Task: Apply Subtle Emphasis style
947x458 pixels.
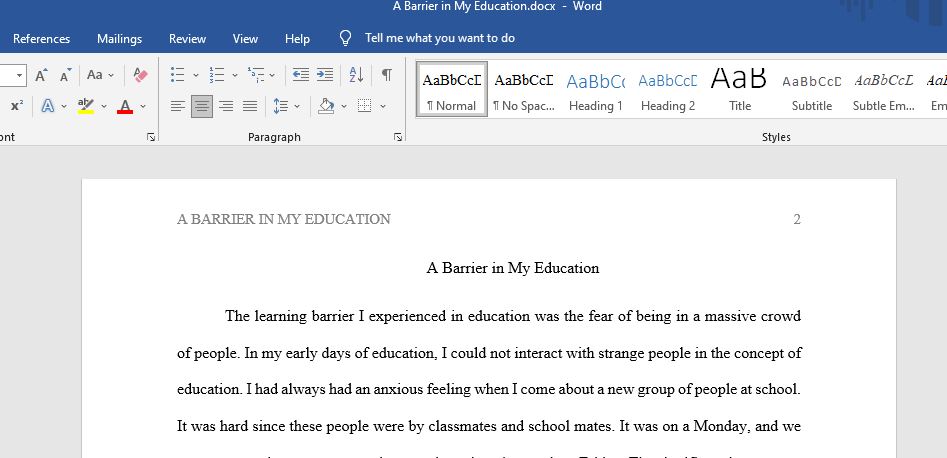Action: click(884, 88)
